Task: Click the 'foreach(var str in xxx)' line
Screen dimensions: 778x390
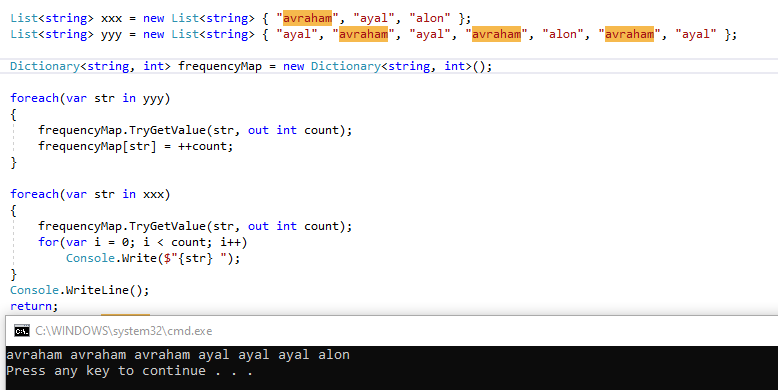Action: 90,194
